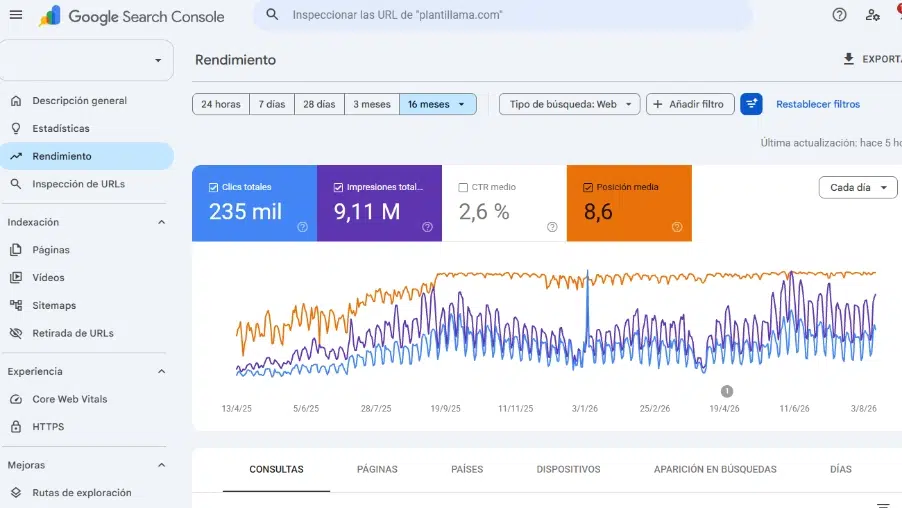This screenshot has width=902, height=508.
Task: Open help for Posición media card
Action: point(677,227)
